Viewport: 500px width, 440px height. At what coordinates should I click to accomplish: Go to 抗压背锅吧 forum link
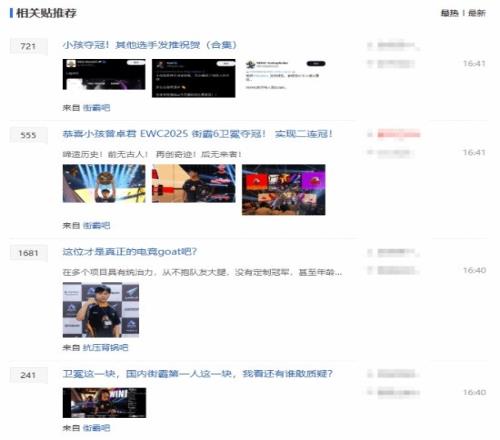point(105,348)
